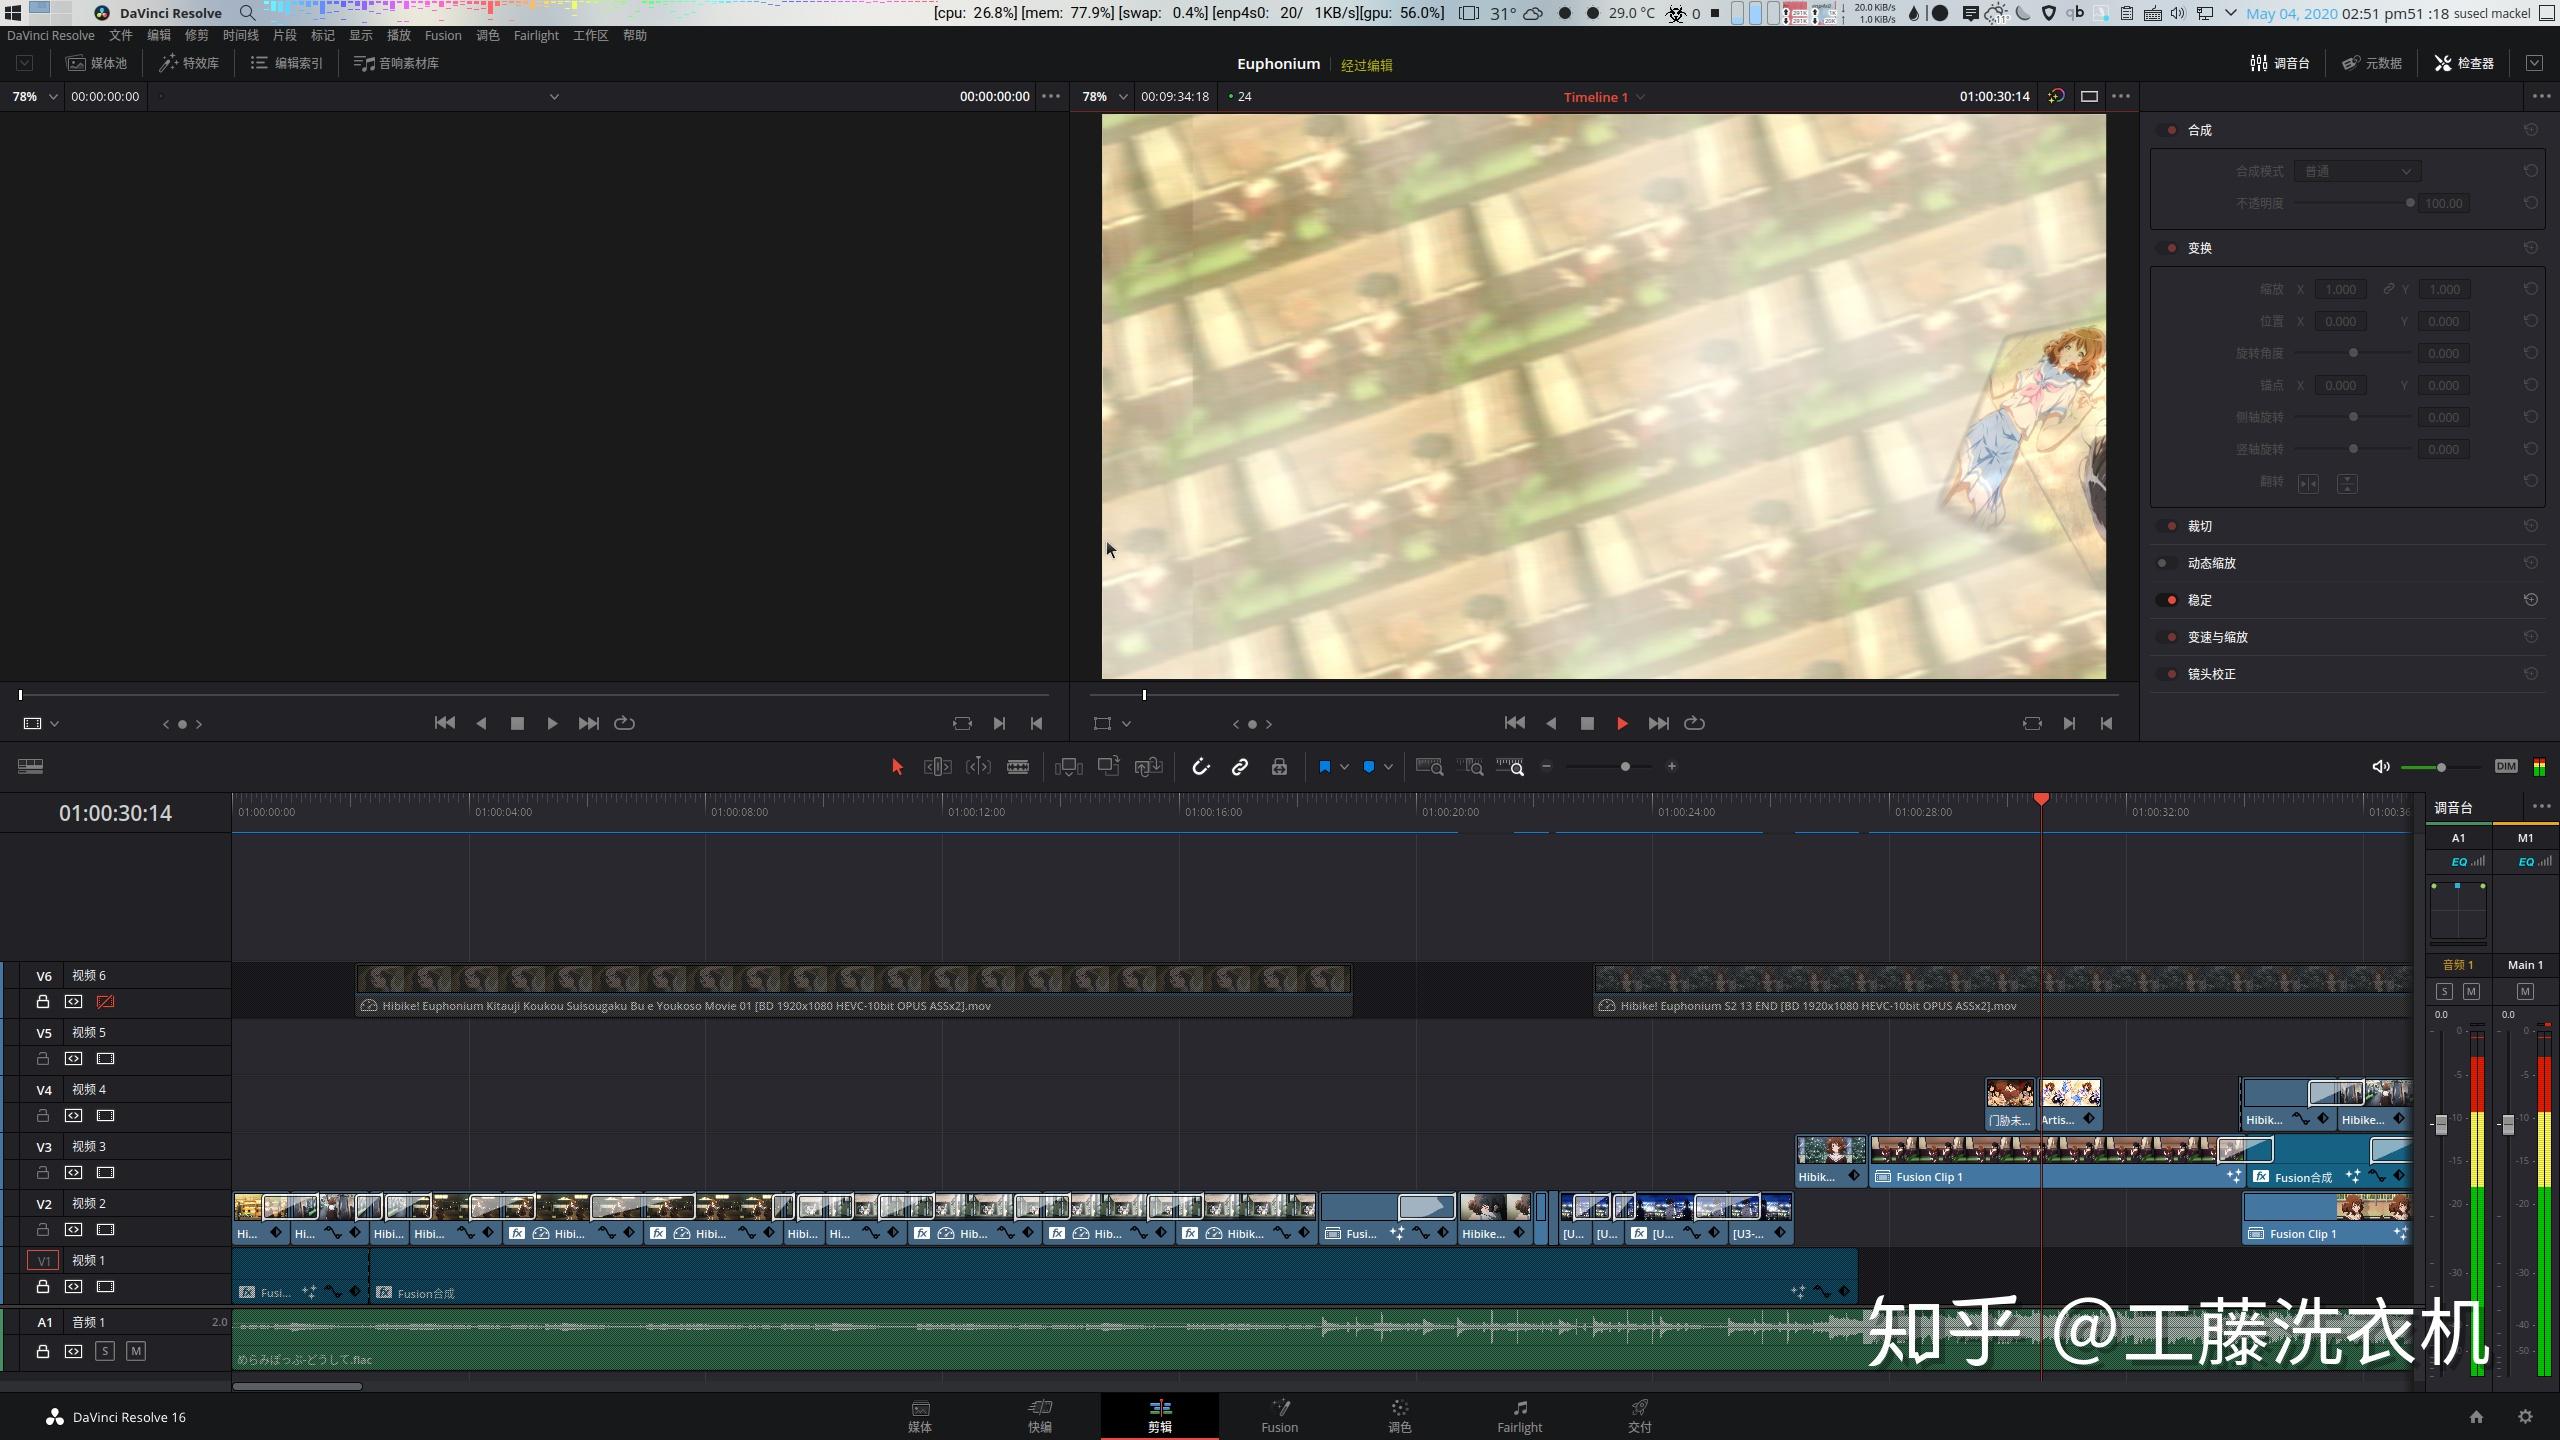Open the Effects Library panel
The height and width of the screenshot is (1440, 2560).
pyautogui.click(x=189, y=63)
